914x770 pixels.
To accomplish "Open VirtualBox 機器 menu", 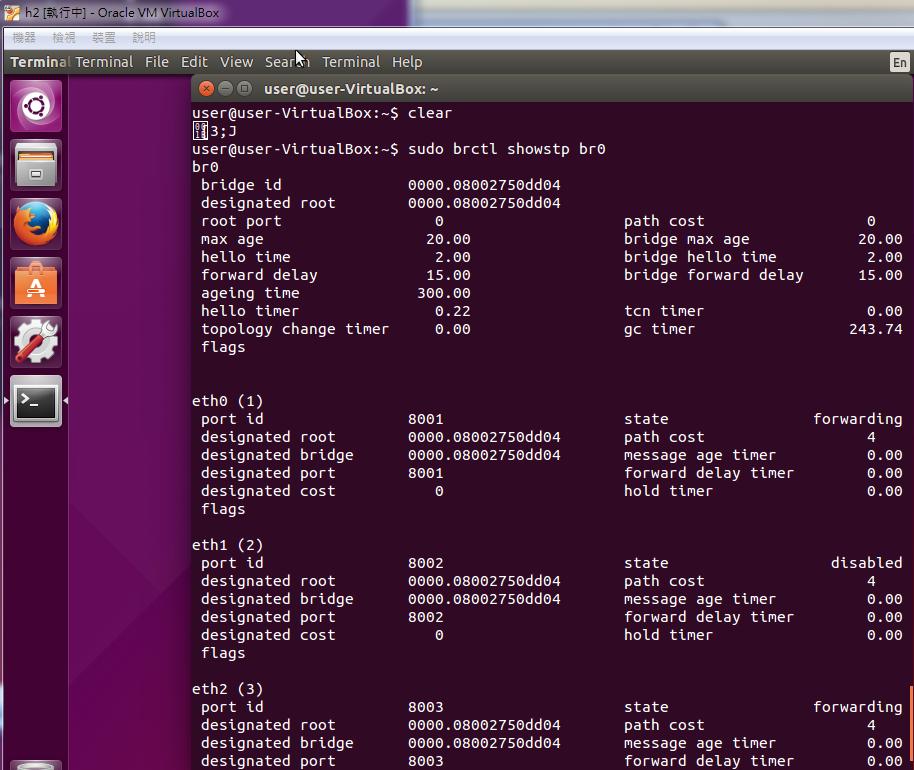I will click(24, 37).
